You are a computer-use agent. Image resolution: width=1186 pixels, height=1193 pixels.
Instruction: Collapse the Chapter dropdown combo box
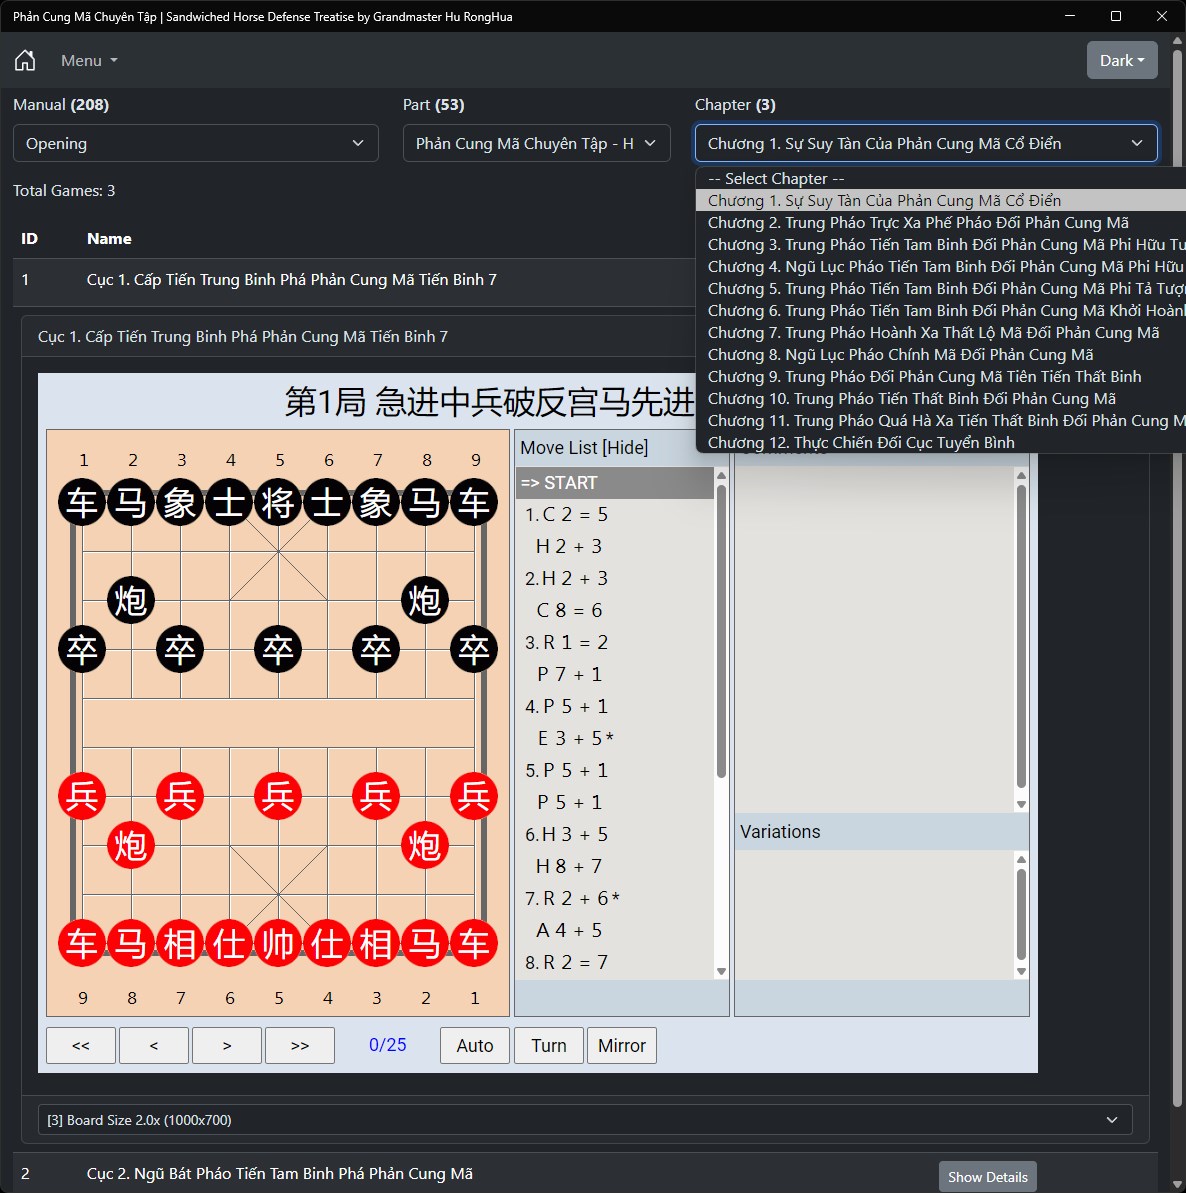tap(926, 143)
